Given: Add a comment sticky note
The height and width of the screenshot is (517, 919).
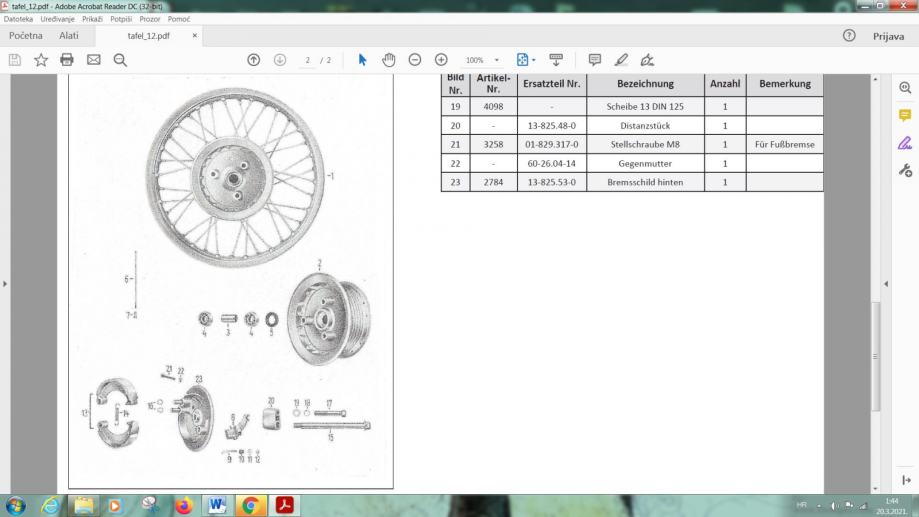Looking at the screenshot, I should click(595, 60).
